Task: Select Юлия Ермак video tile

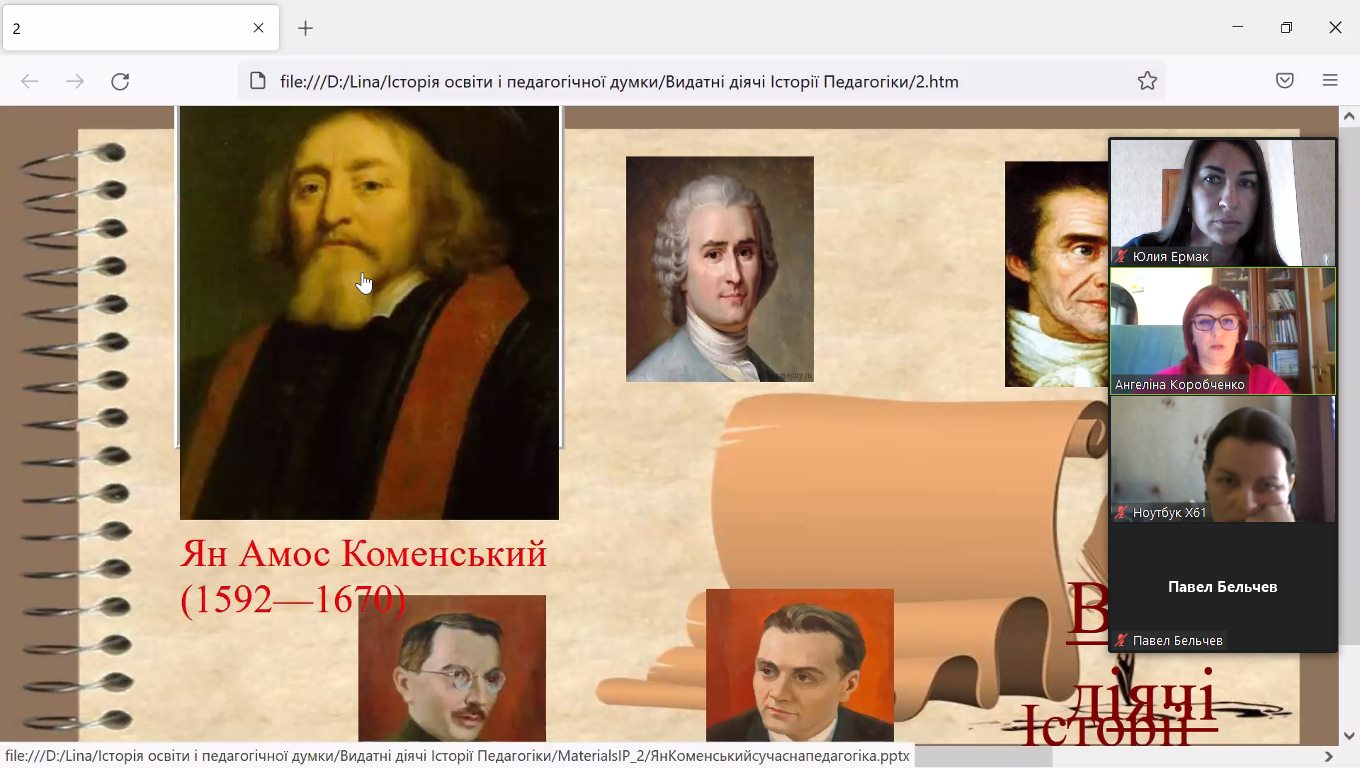Action: [1222, 202]
